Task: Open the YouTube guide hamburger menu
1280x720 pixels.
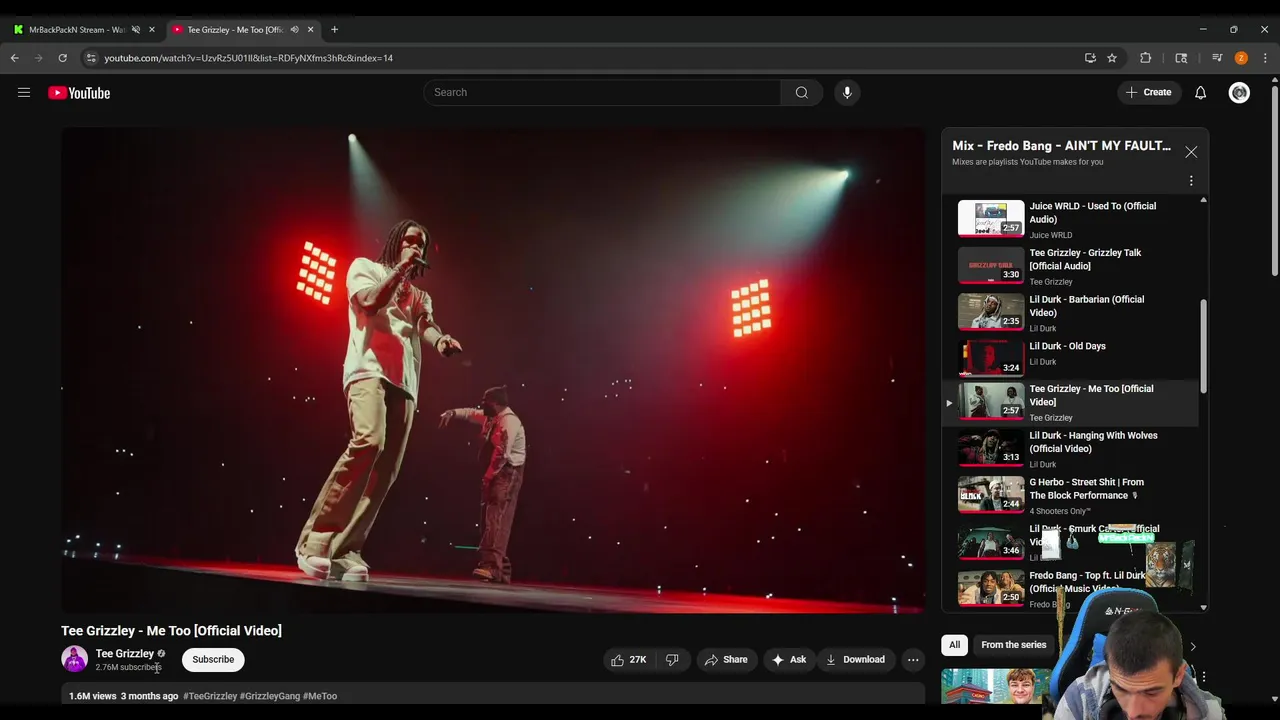Action: [x=24, y=93]
